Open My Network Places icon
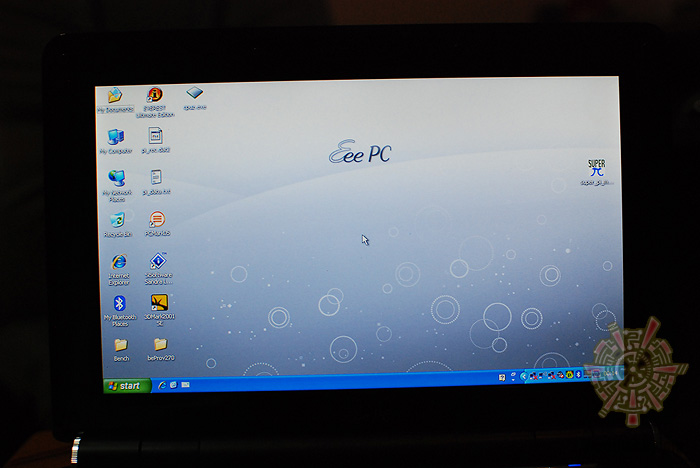 click(x=117, y=185)
